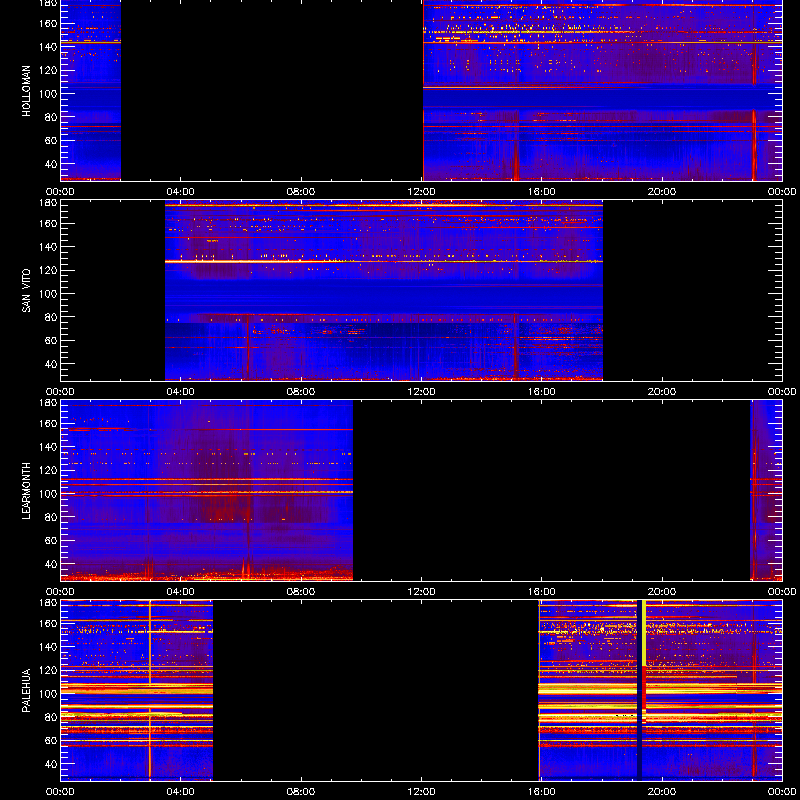Choose the 100 frequency label on Palehua axis

click(48, 694)
